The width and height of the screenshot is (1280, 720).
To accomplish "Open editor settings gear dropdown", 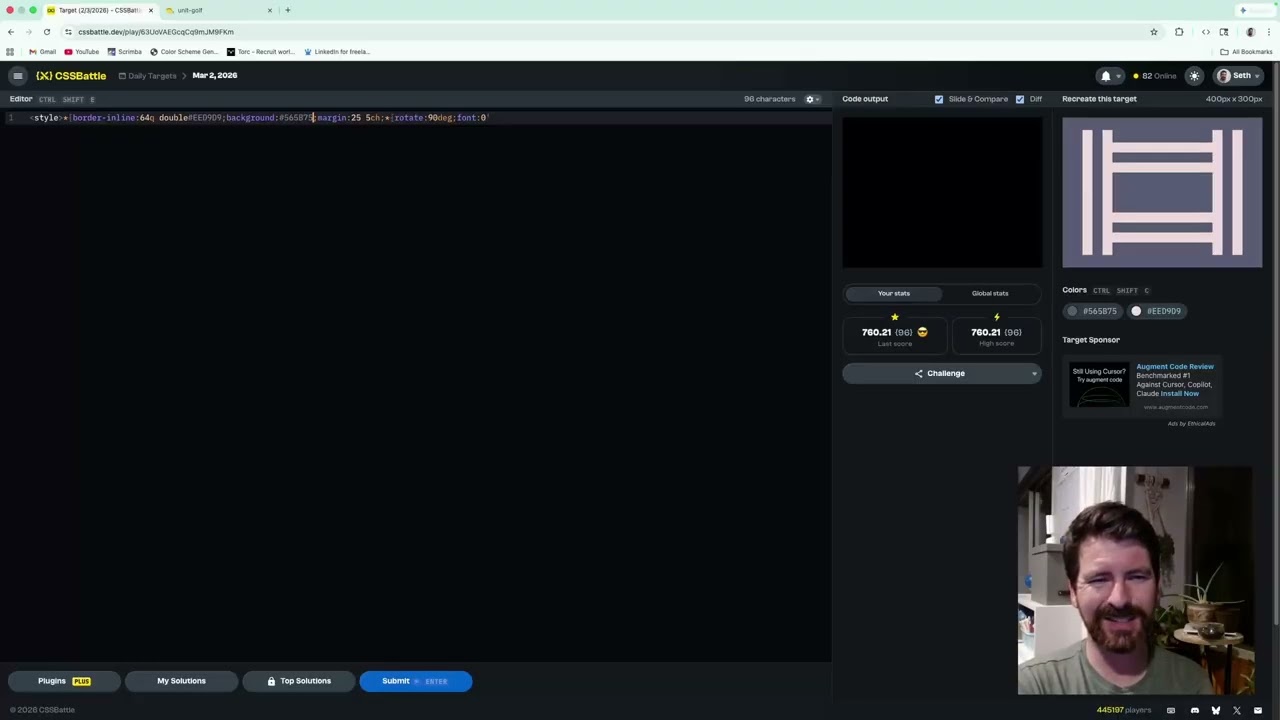I will [x=813, y=99].
